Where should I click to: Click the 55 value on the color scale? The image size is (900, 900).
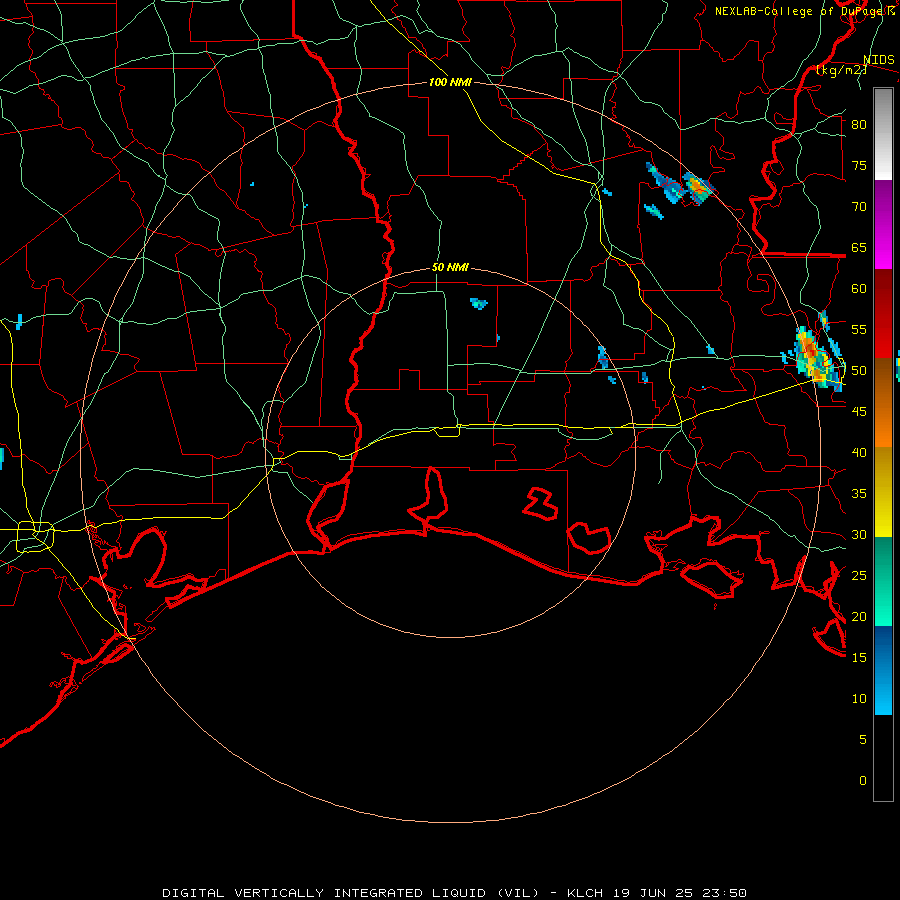[859, 329]
